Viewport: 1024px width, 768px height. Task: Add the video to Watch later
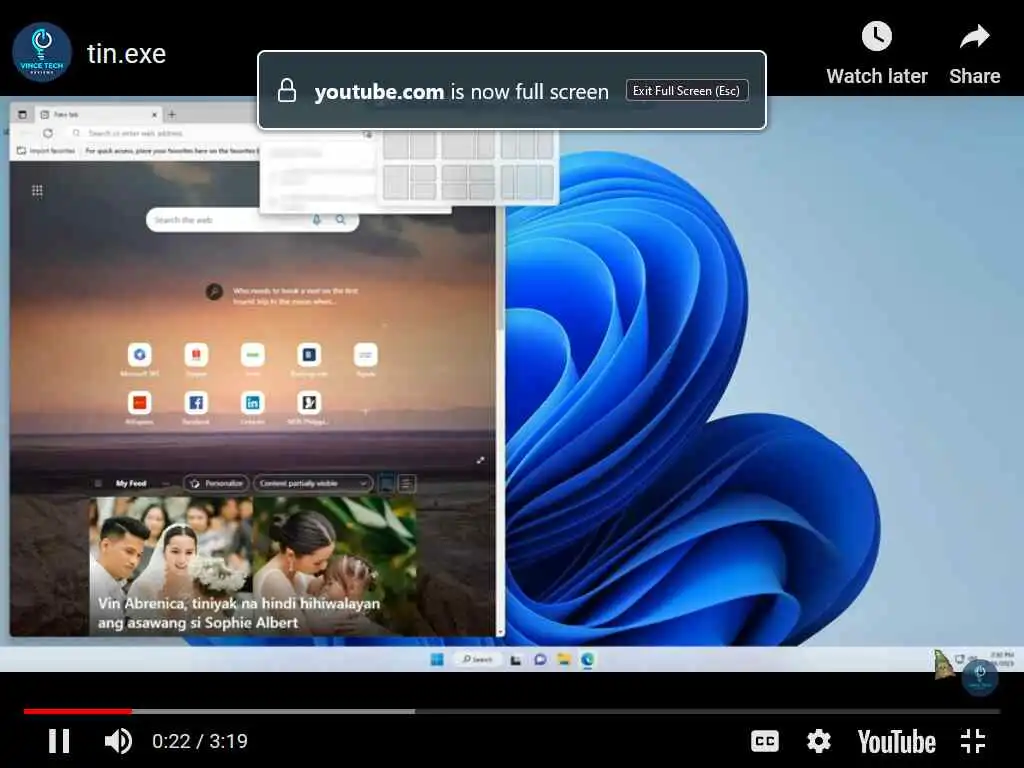[x=876, y=54]
